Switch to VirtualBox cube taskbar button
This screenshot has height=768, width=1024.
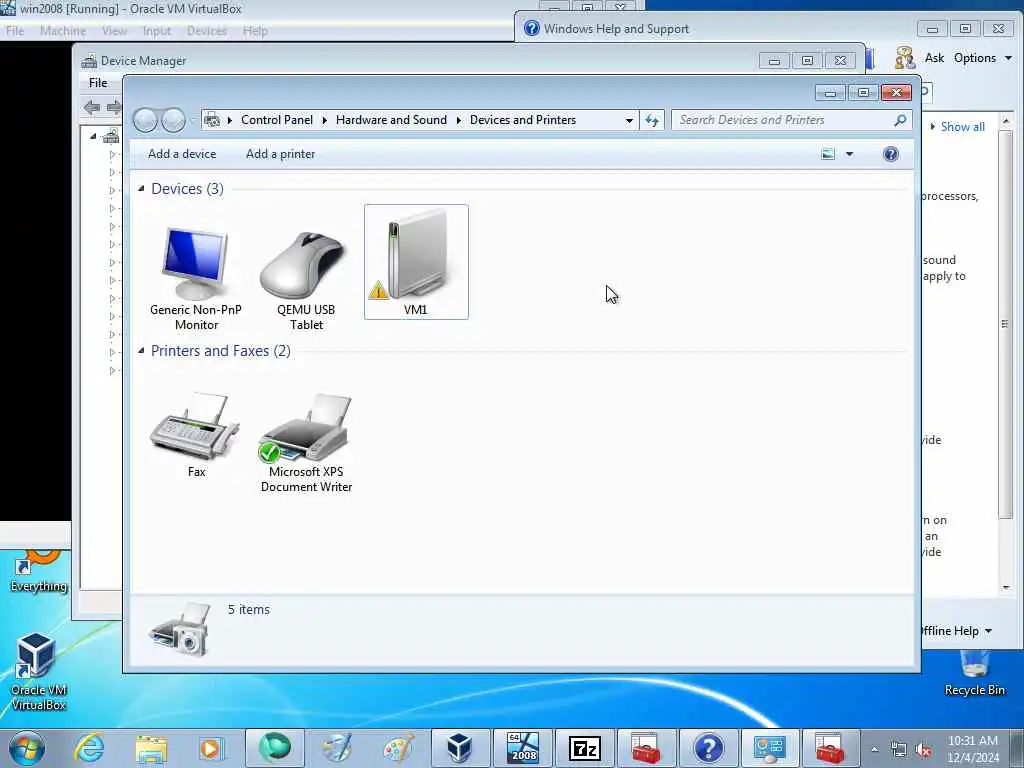(460, 748)
